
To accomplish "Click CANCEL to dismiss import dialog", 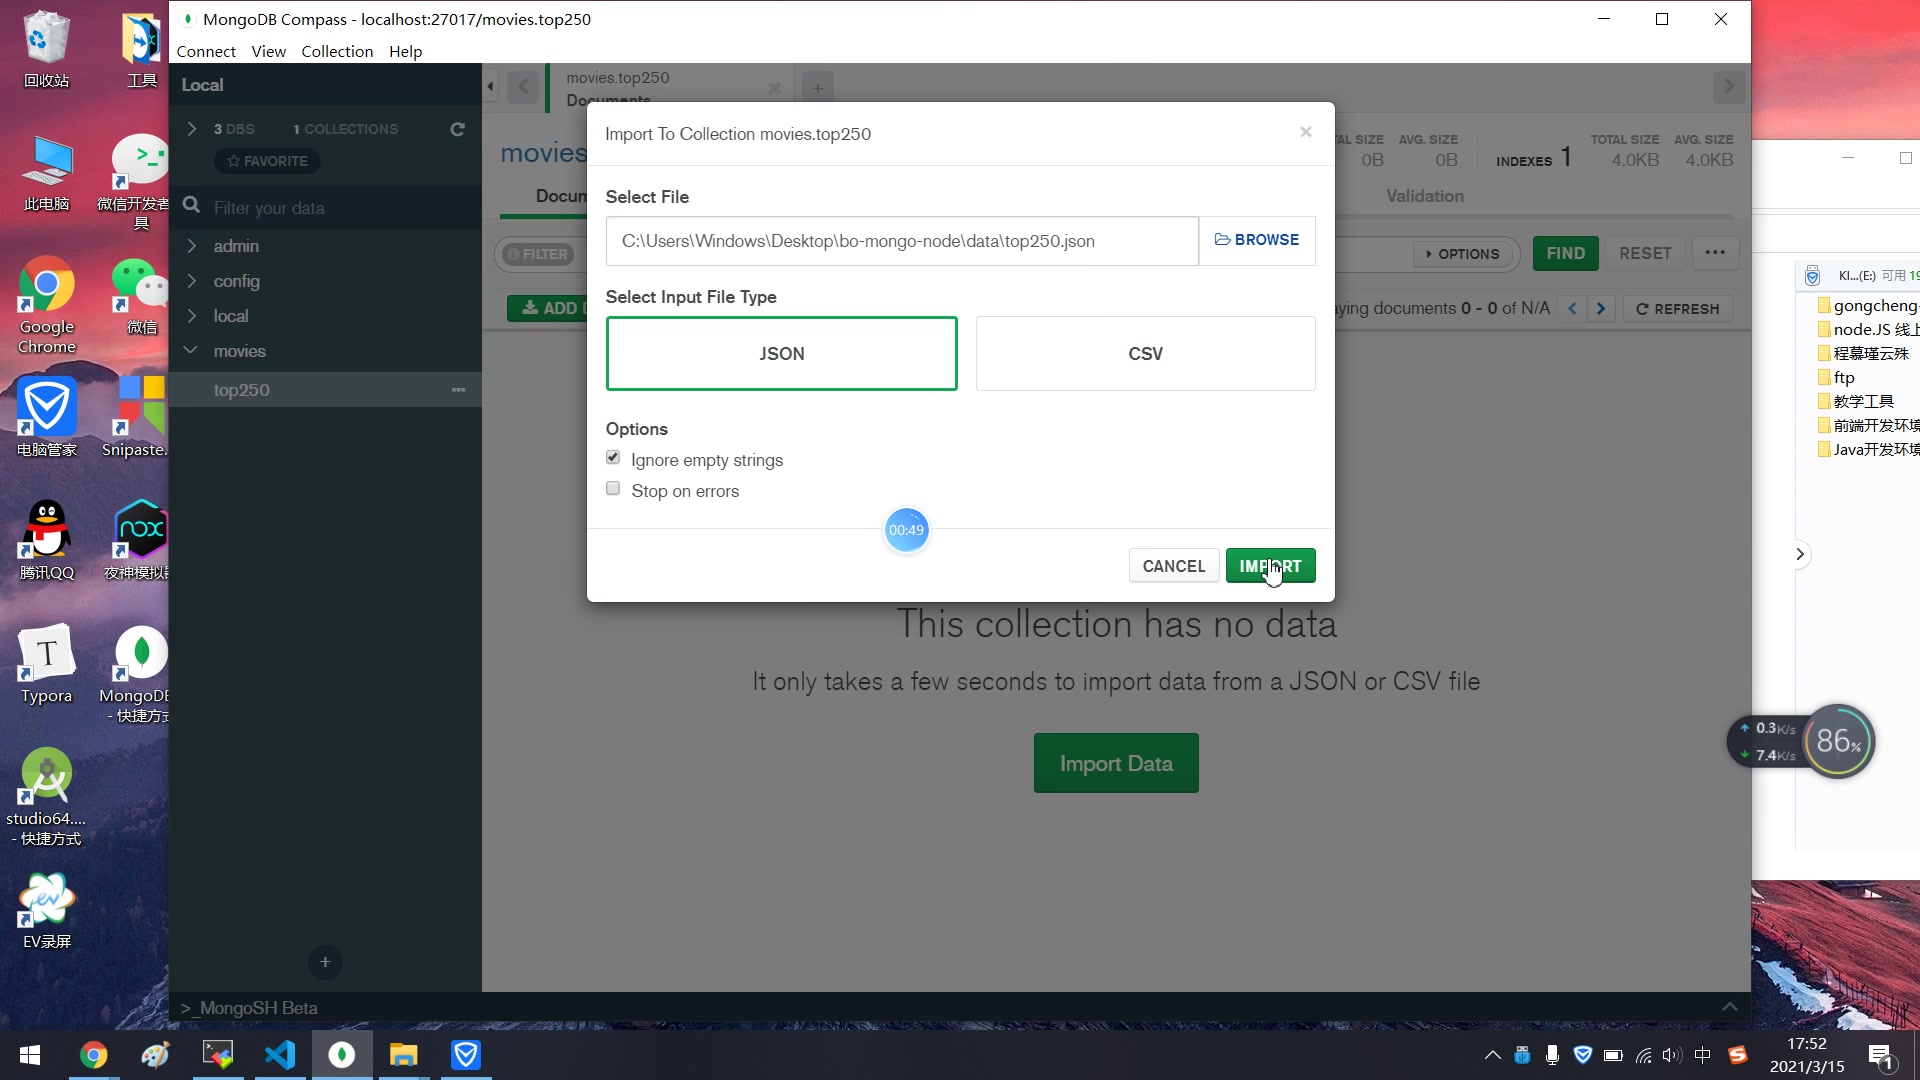I will (1174, 566).
